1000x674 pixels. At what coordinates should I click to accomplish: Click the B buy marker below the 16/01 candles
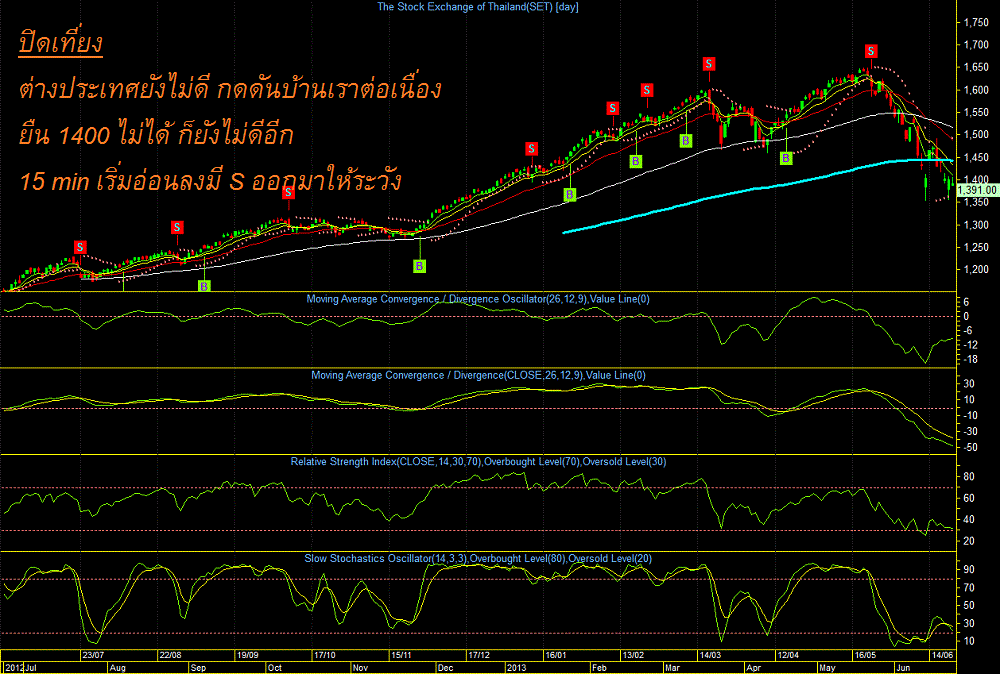point(570,195)
